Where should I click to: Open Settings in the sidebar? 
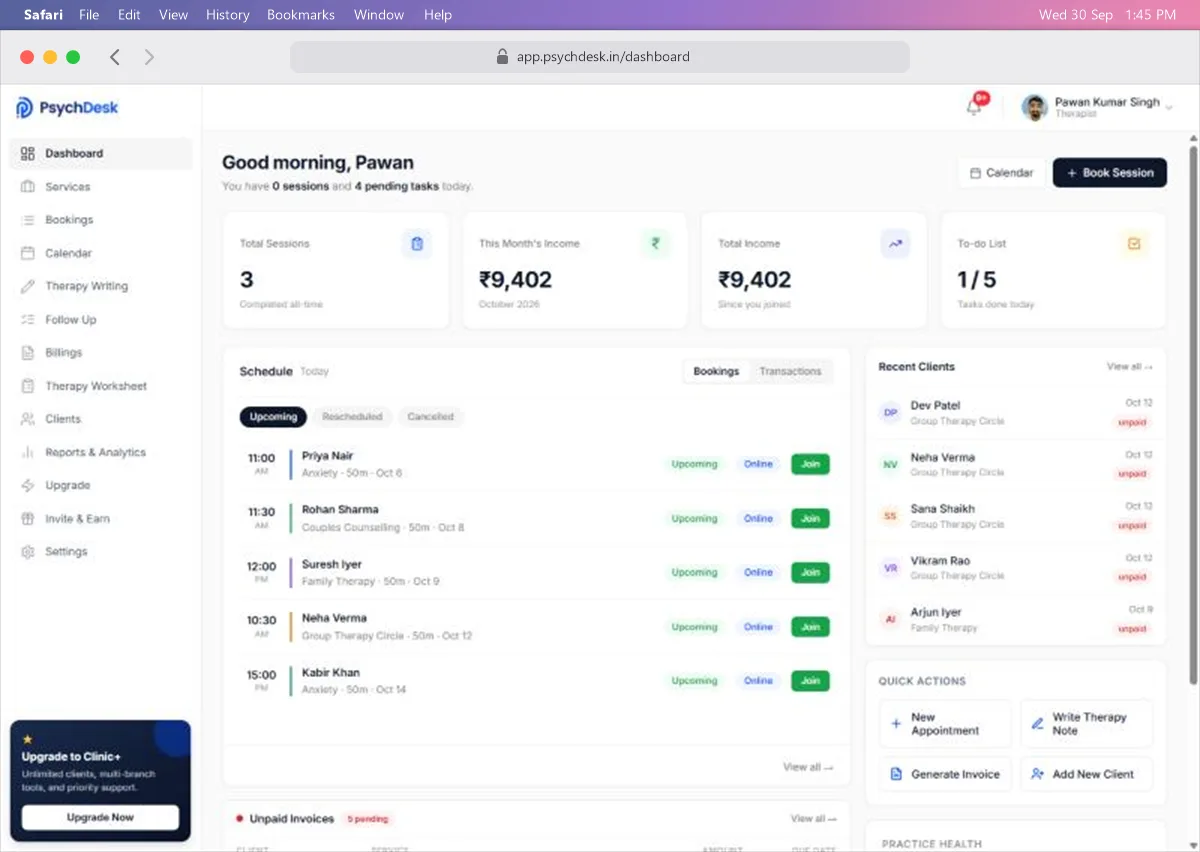100,552
